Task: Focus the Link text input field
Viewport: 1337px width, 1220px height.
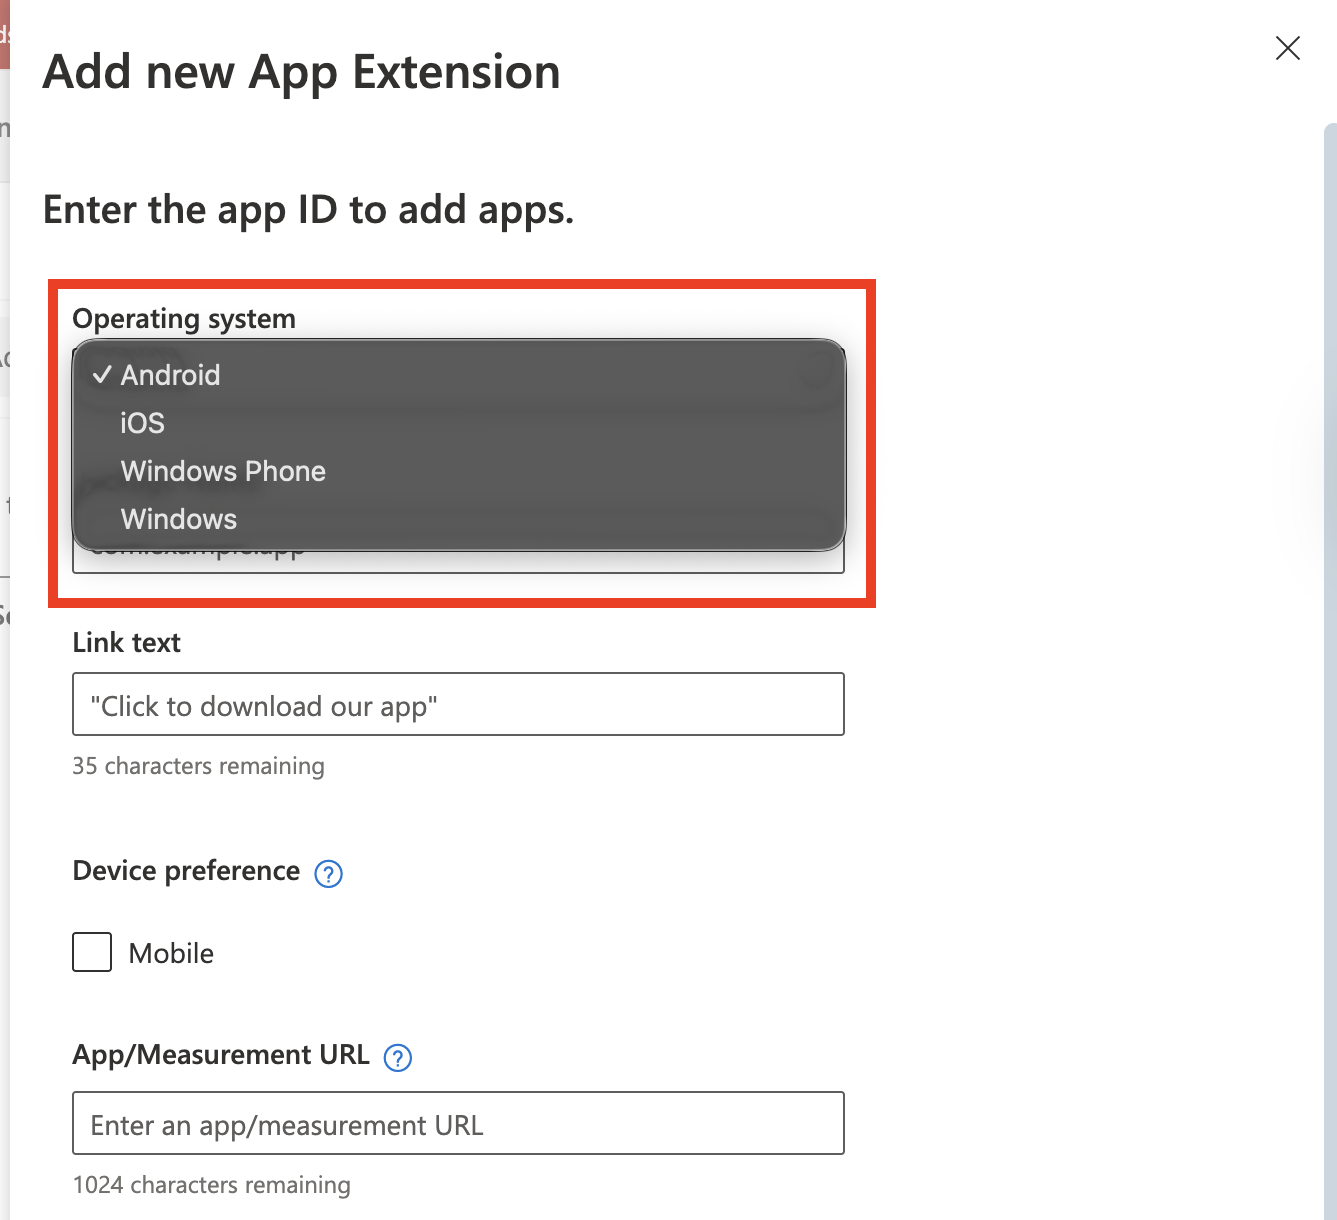Action: click(x=458, y=705)
